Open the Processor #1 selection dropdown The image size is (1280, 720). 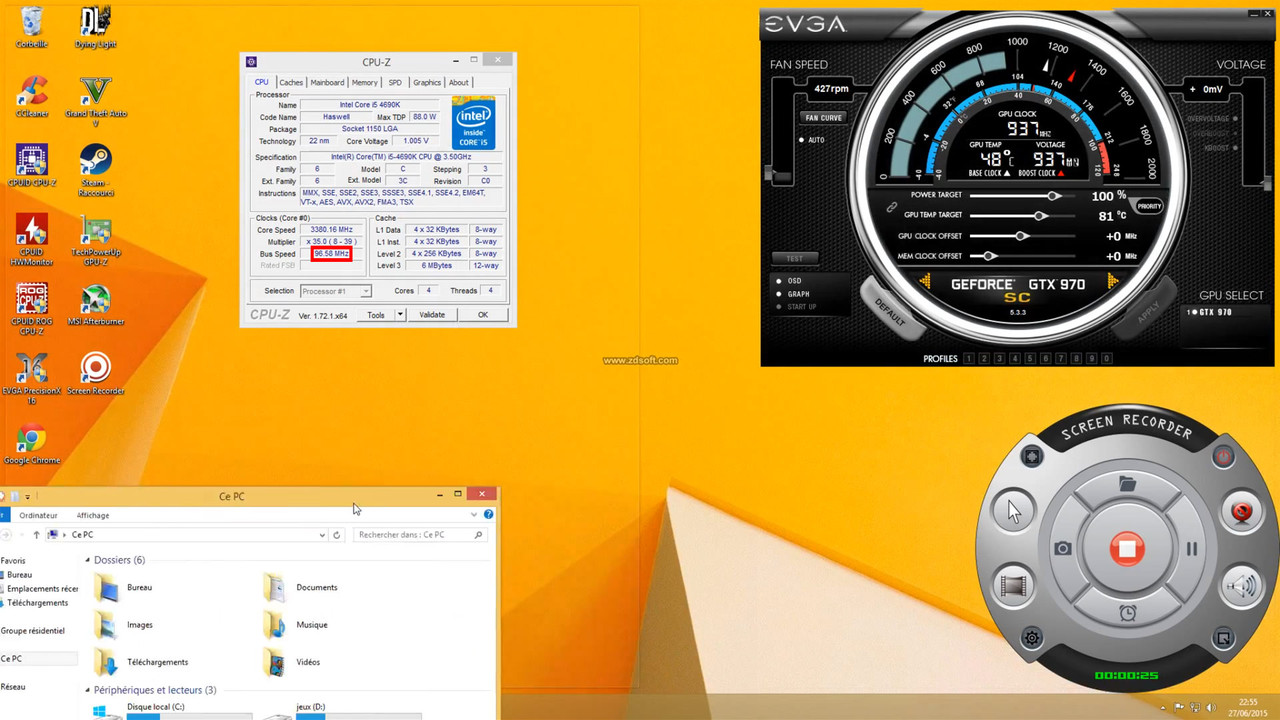335,291
